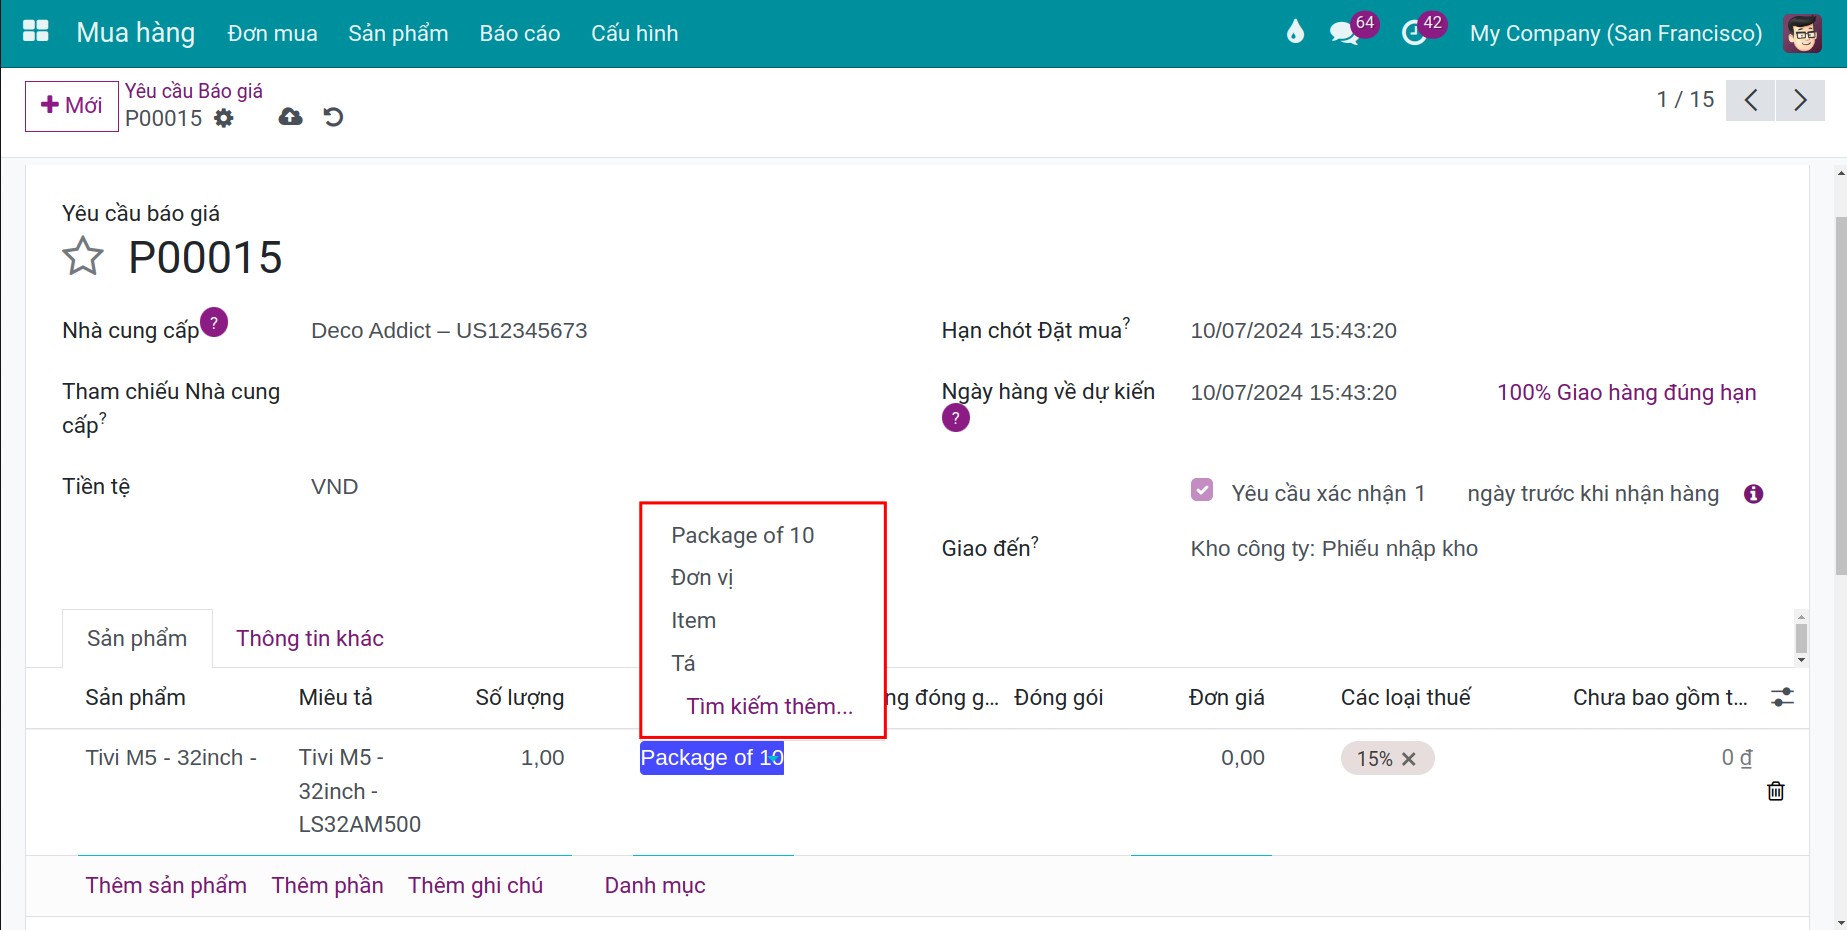Click Yêu cầu Báo giá breadcrumb
1847x930 pixels.
coord(193,91)
